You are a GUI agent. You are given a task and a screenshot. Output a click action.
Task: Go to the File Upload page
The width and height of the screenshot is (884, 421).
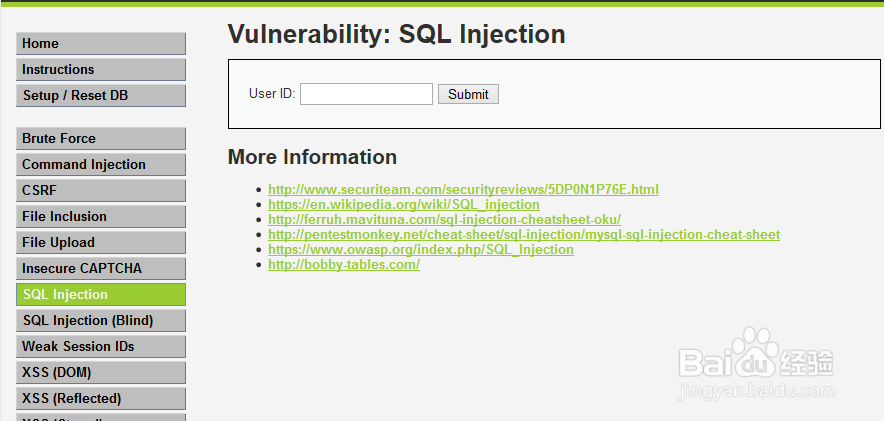tap(101, 242)
